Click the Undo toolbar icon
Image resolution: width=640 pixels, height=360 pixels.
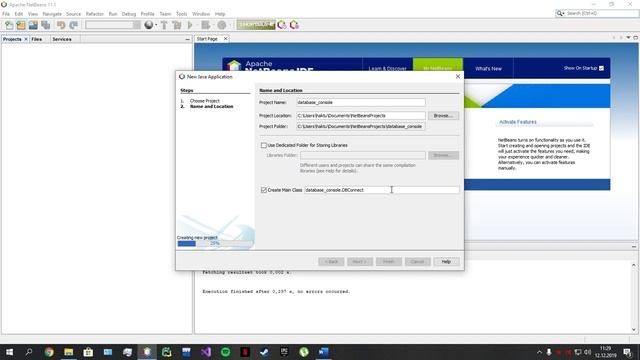click(x=61, y=25)
